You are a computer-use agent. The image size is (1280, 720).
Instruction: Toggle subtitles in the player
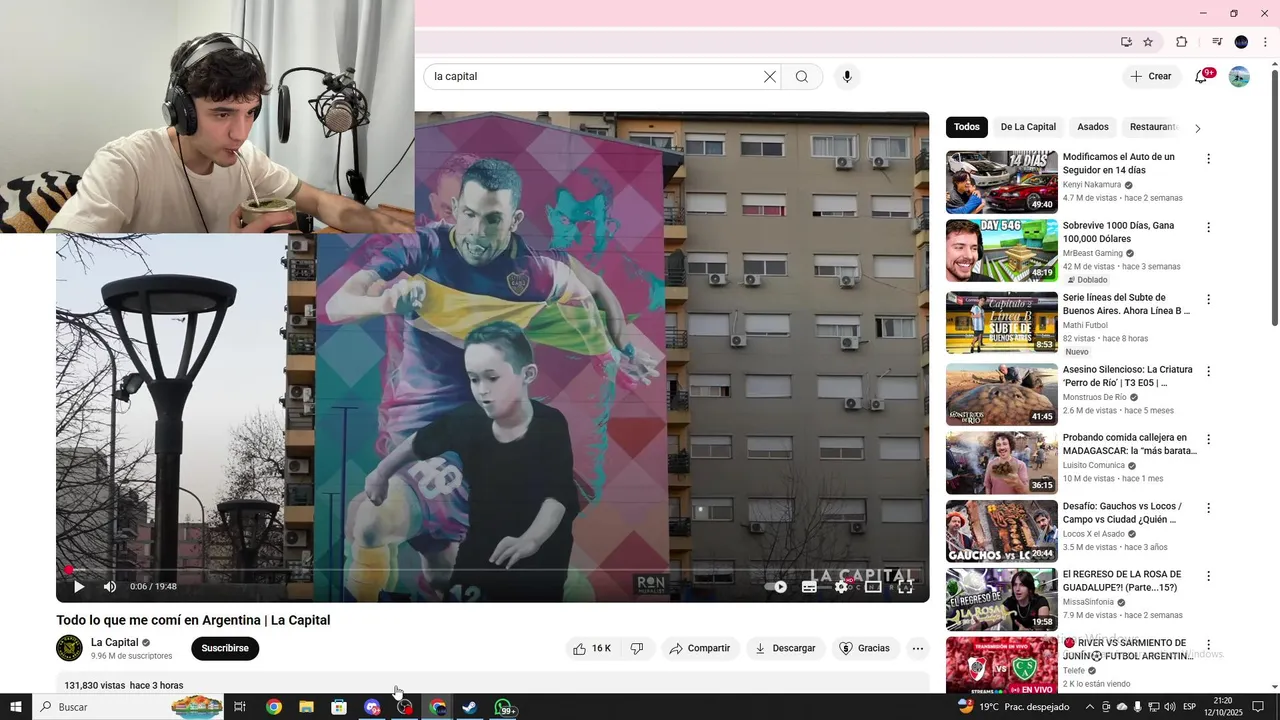809,587
